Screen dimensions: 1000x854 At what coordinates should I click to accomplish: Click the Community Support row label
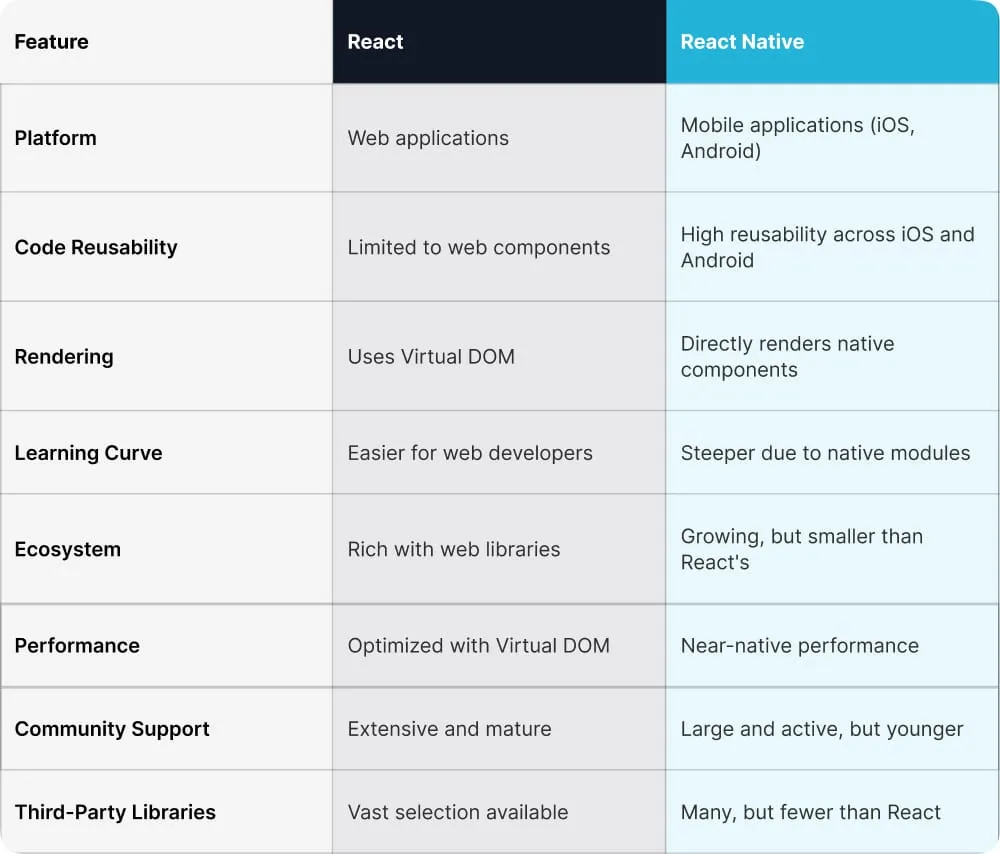pos(112,729)
